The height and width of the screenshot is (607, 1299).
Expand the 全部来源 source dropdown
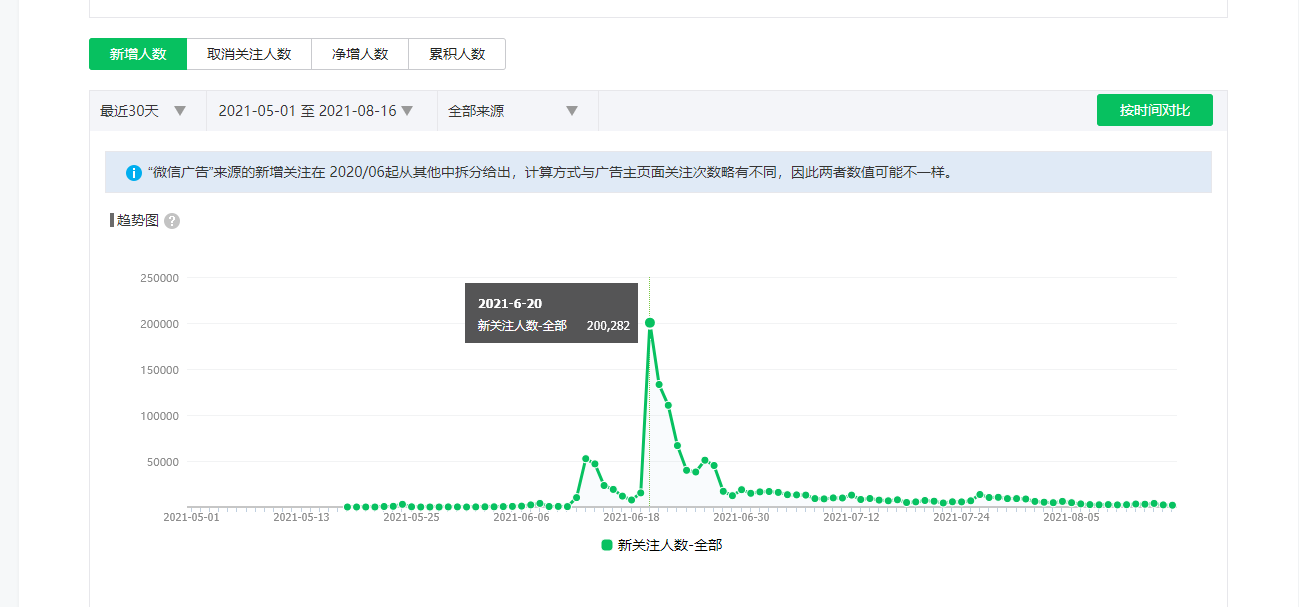[x=514, y=111]
